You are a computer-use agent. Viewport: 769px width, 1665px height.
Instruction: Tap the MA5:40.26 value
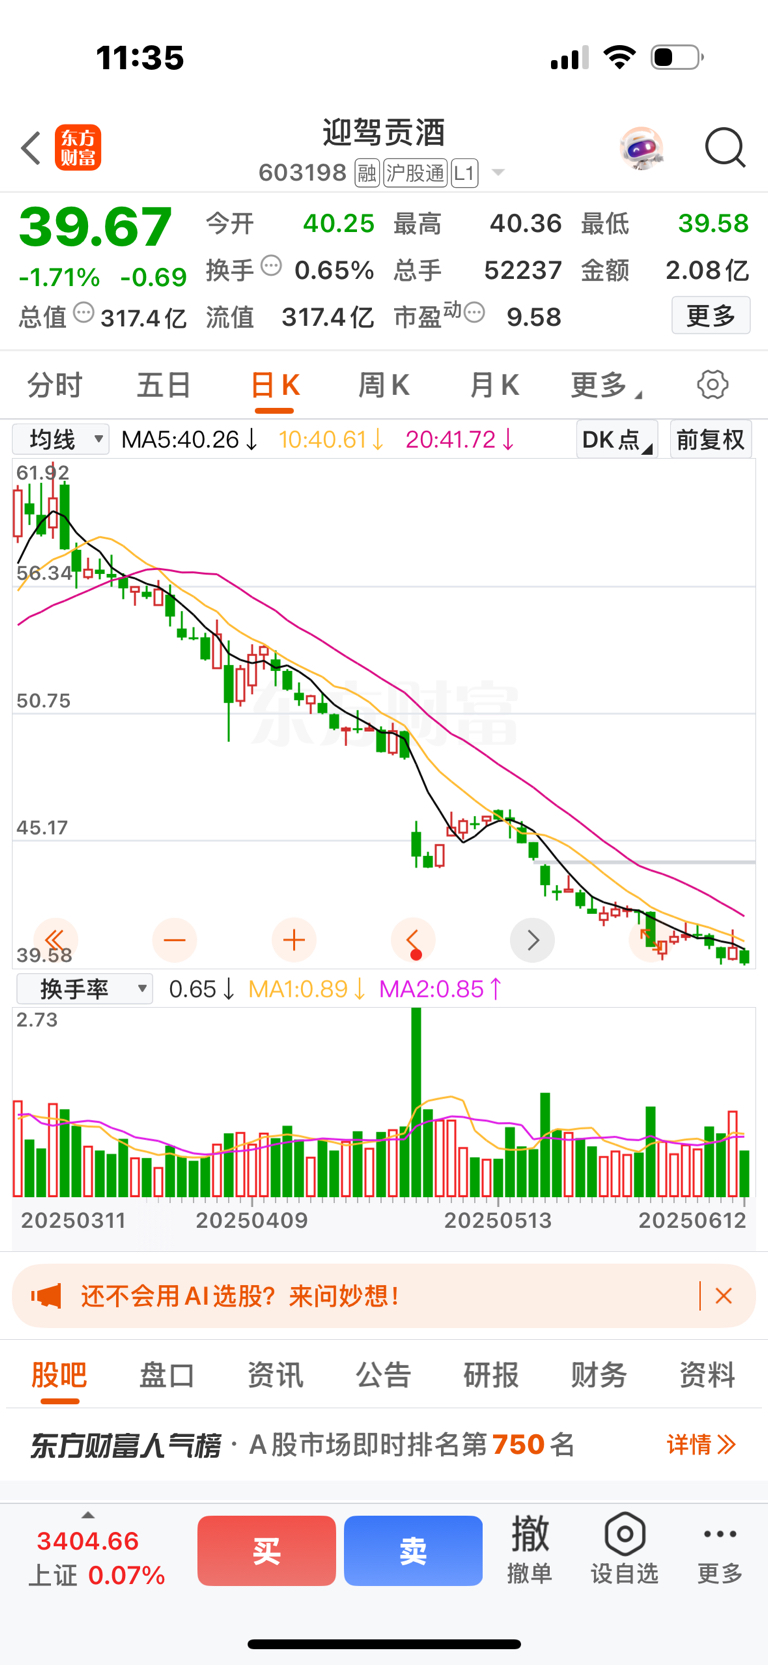click(x=188, y=439)
